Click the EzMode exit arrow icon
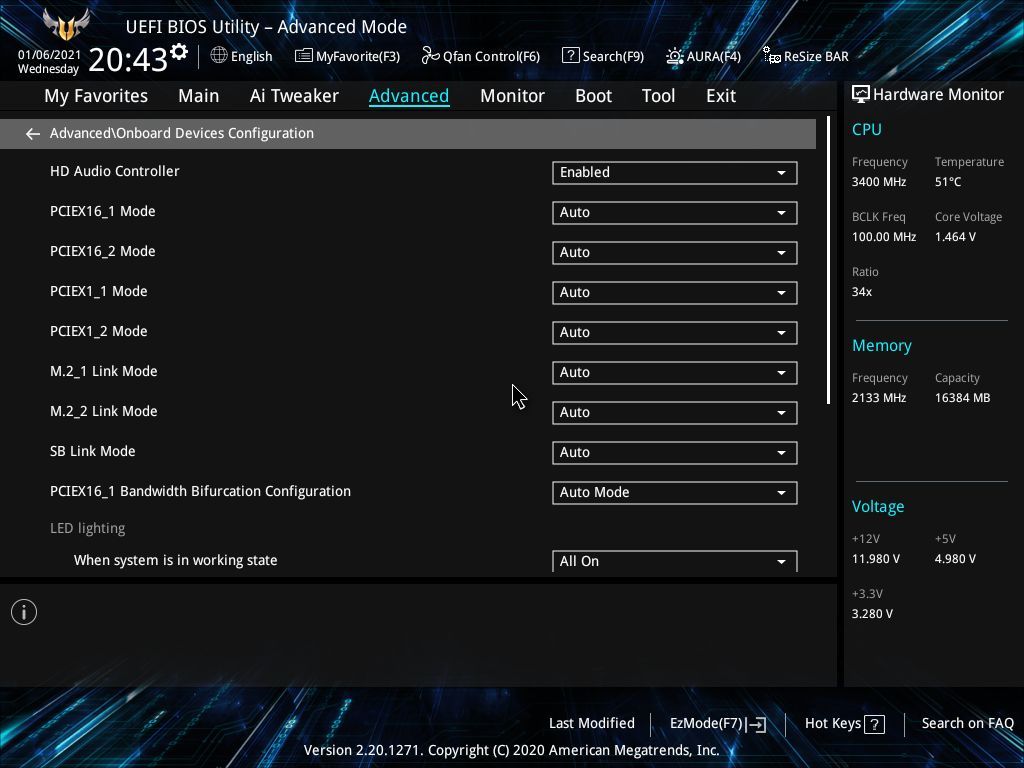1024x768 pixels. (x=756, y=724)
